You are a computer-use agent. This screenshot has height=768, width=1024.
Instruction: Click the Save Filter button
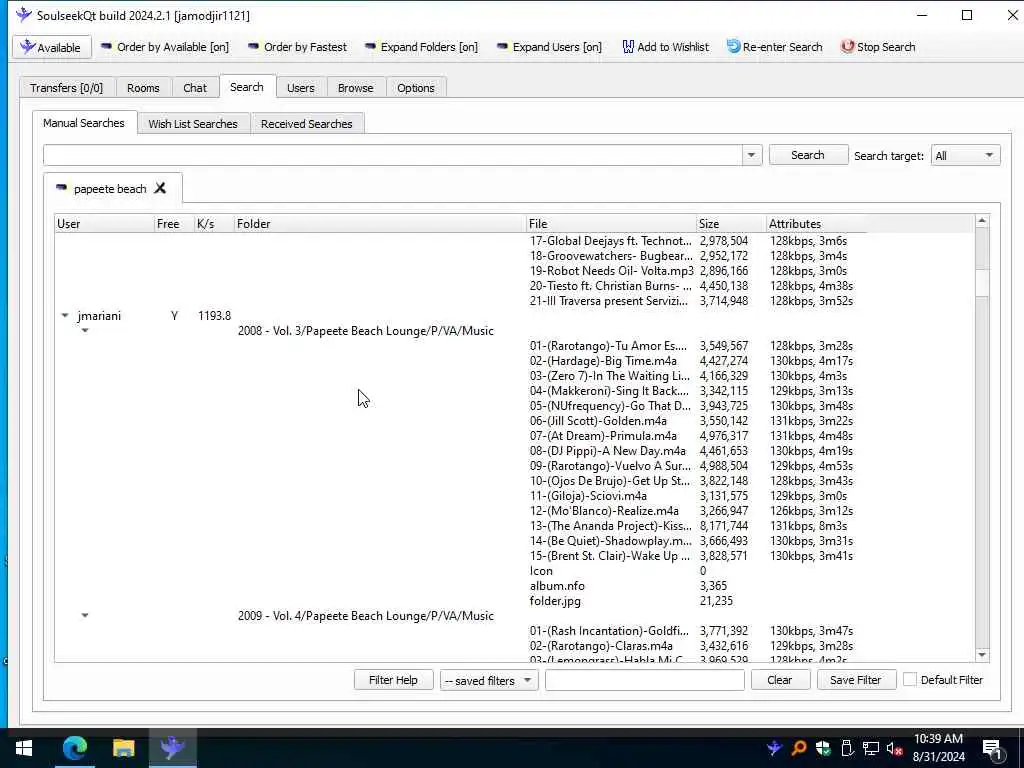856,680
